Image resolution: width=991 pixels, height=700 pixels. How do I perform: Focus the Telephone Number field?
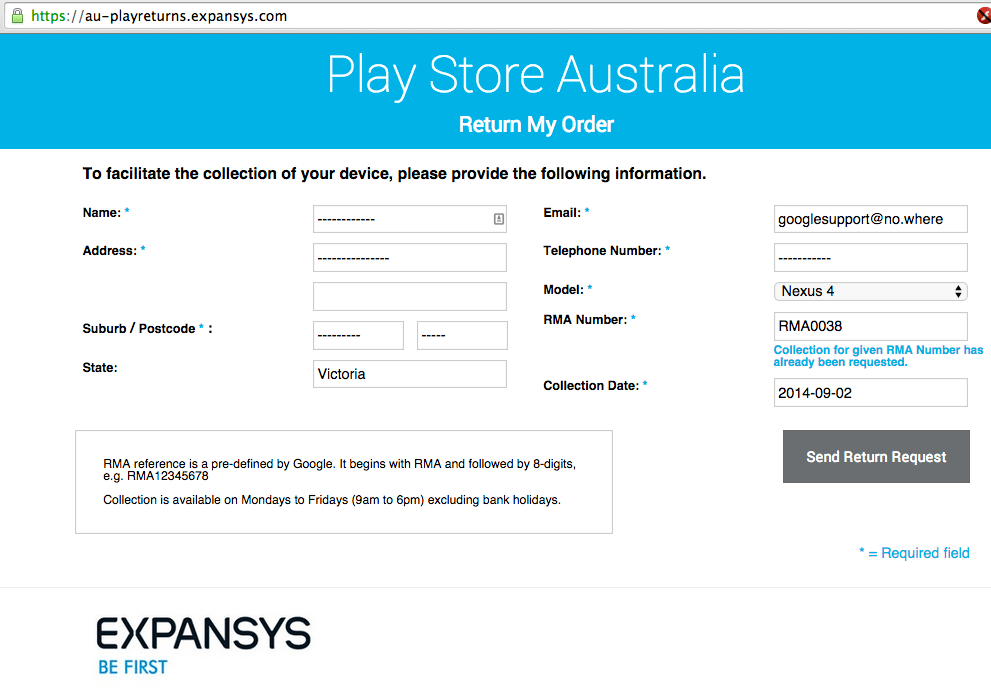(870, 258)
